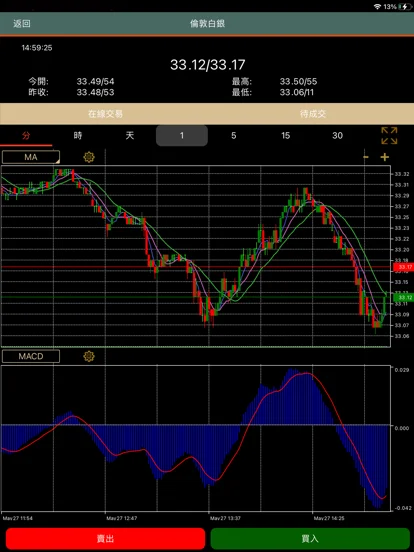Screen dimensions: 414x552
Task: Switch to the 時 hourly tab
Action: click(x=78, y=136)
